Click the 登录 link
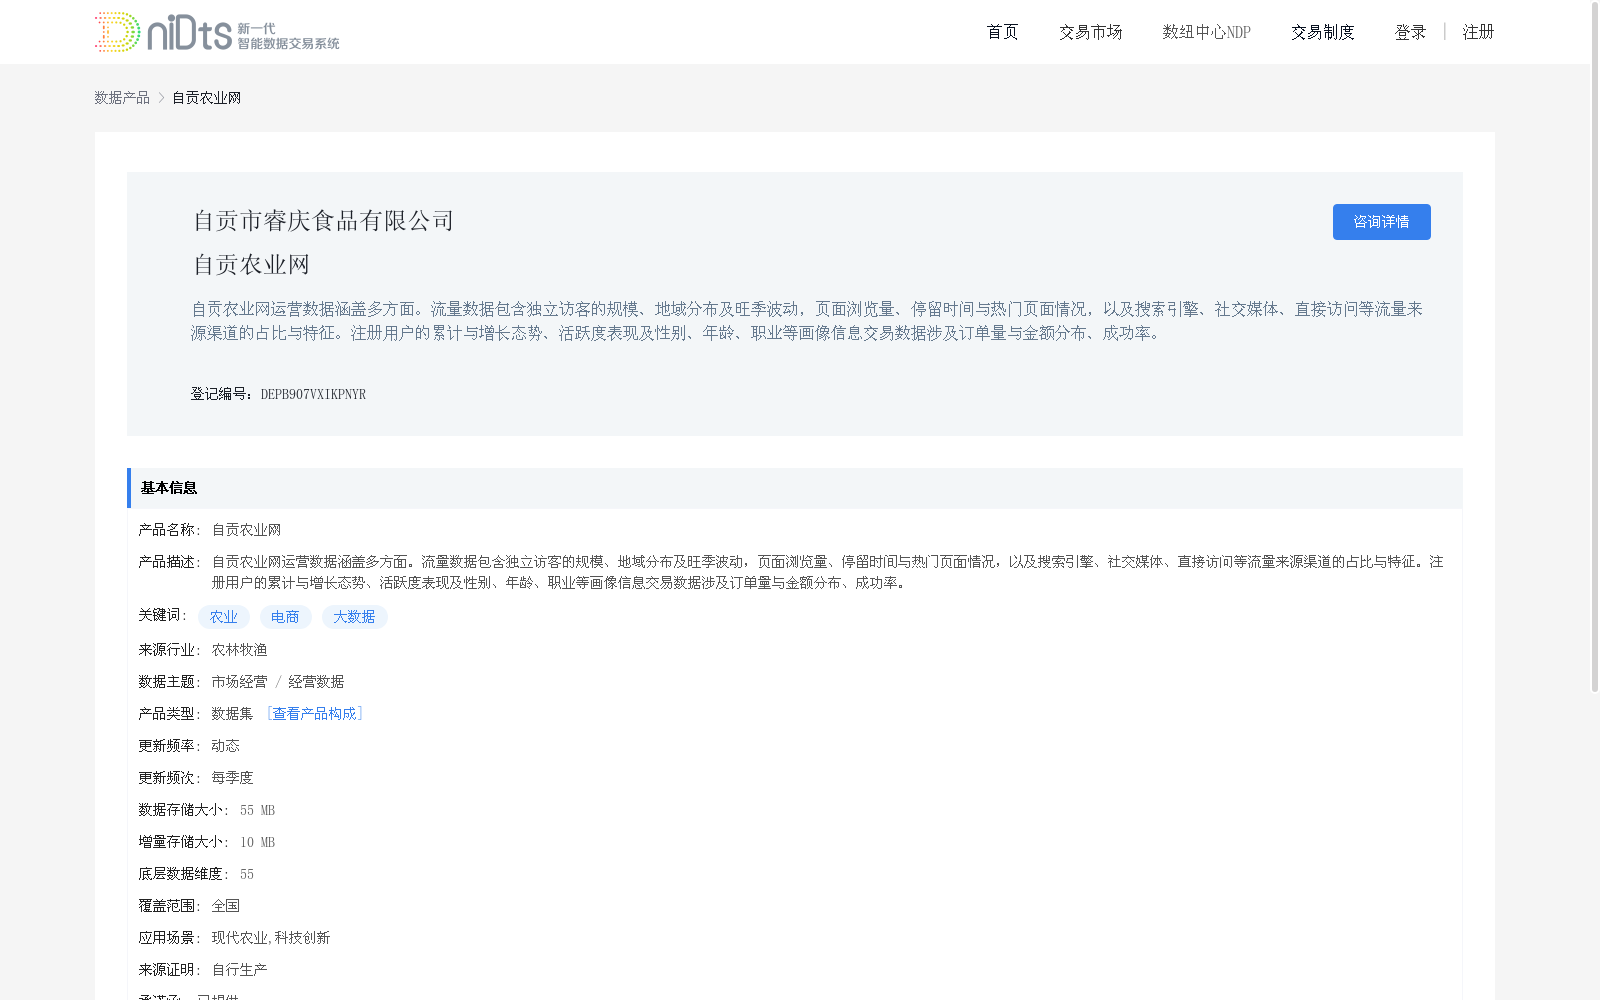1600x1000 pixels. [x=1410, y=32]
